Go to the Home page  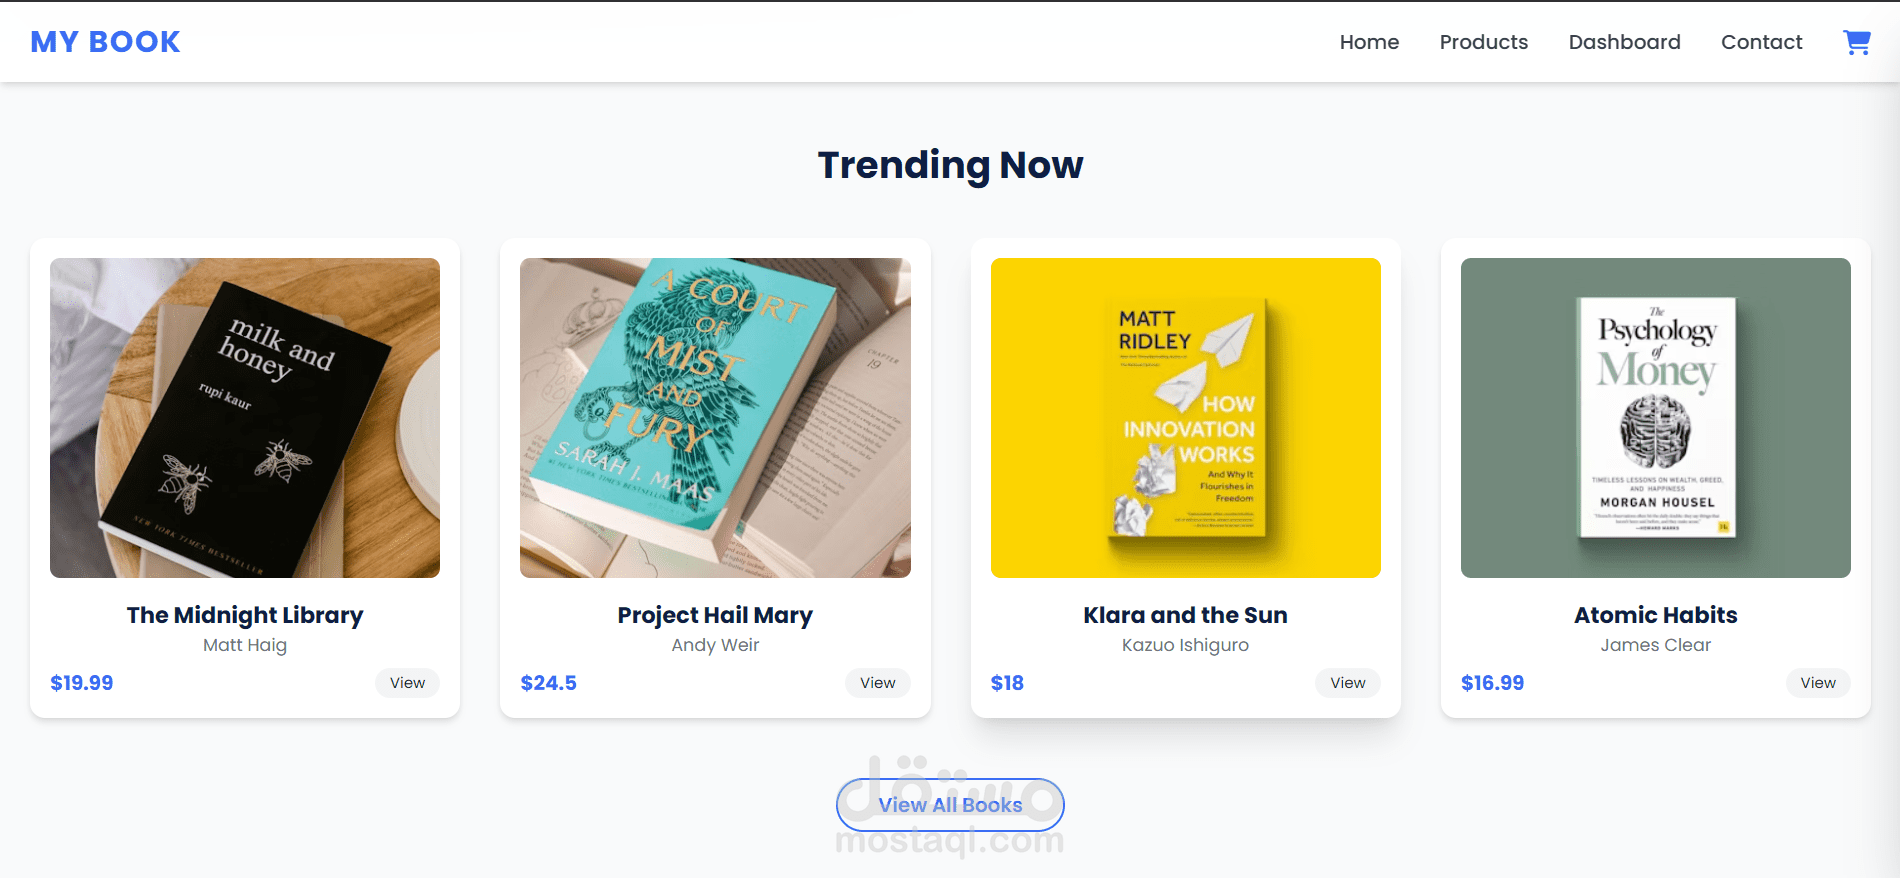(x=1369, y=42)
